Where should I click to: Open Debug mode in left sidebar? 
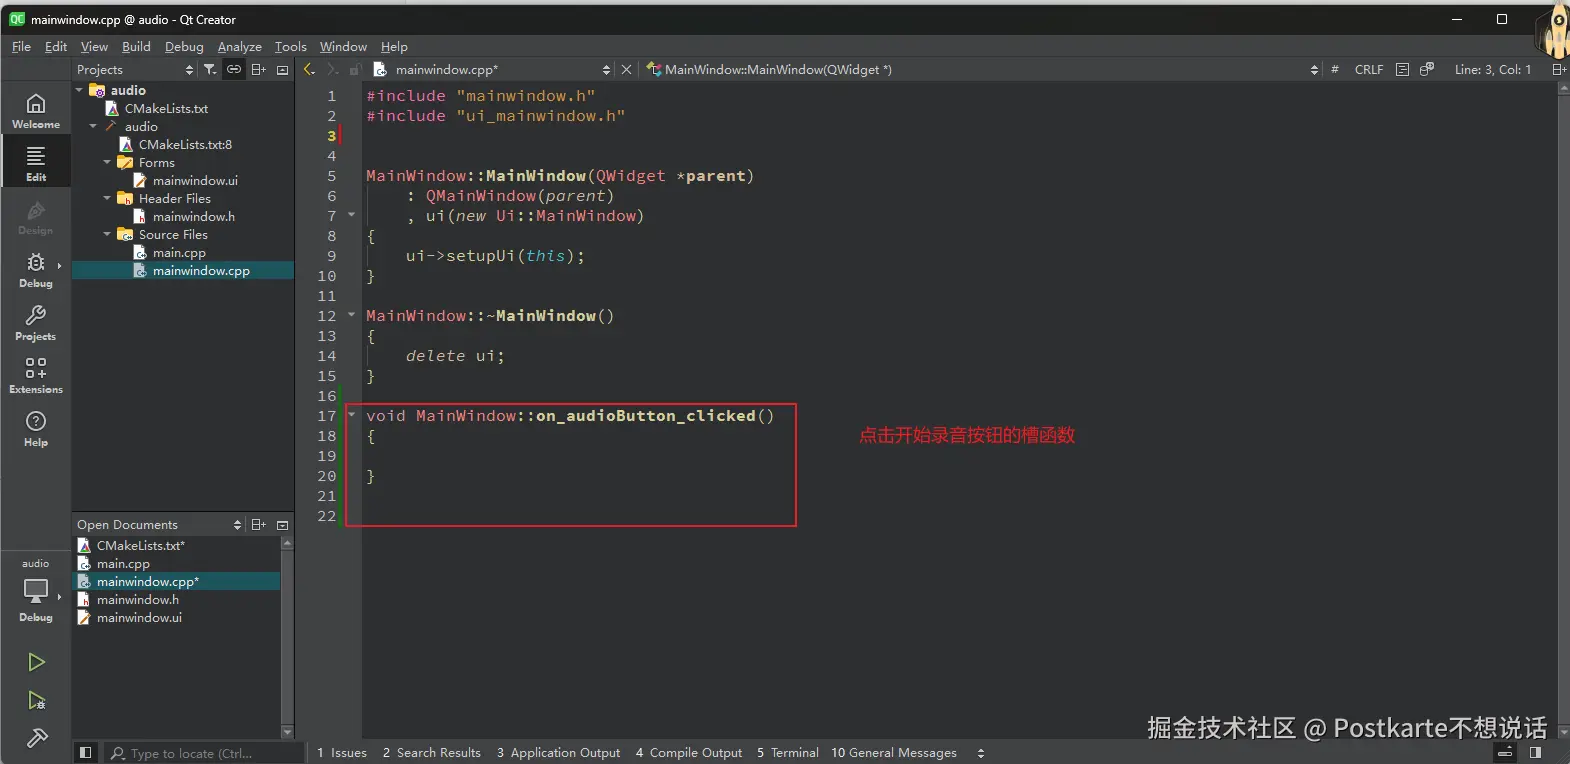[36, 269]
